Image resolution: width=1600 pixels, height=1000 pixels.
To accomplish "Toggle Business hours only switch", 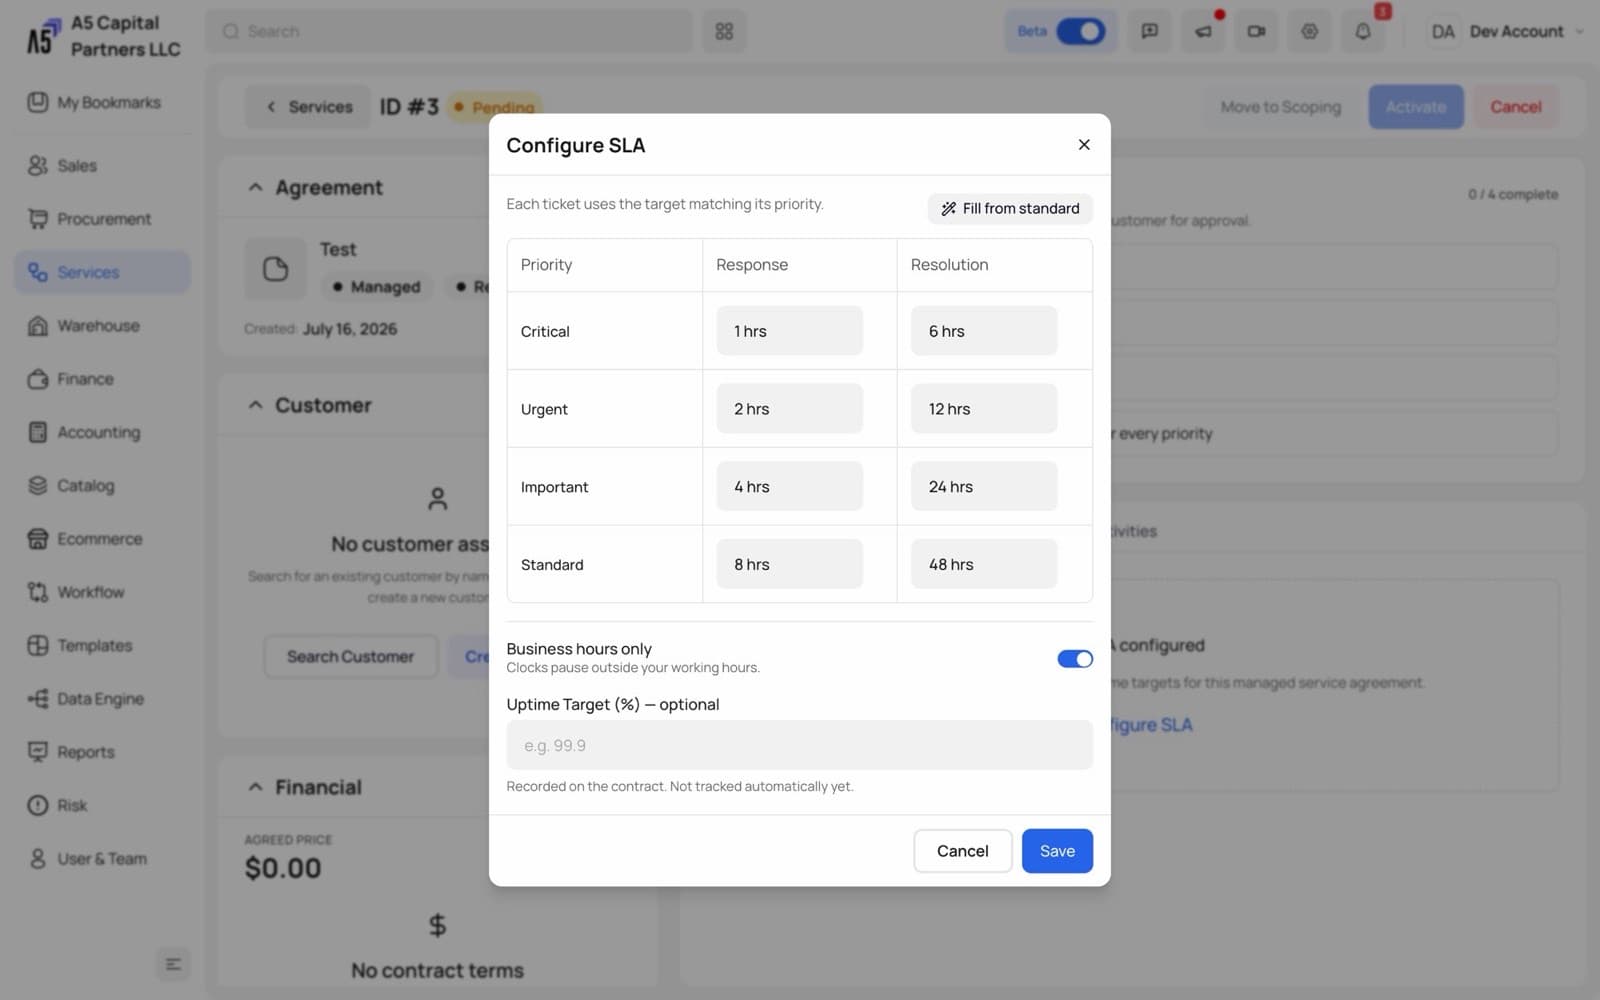I will (x=1075, y=659).
